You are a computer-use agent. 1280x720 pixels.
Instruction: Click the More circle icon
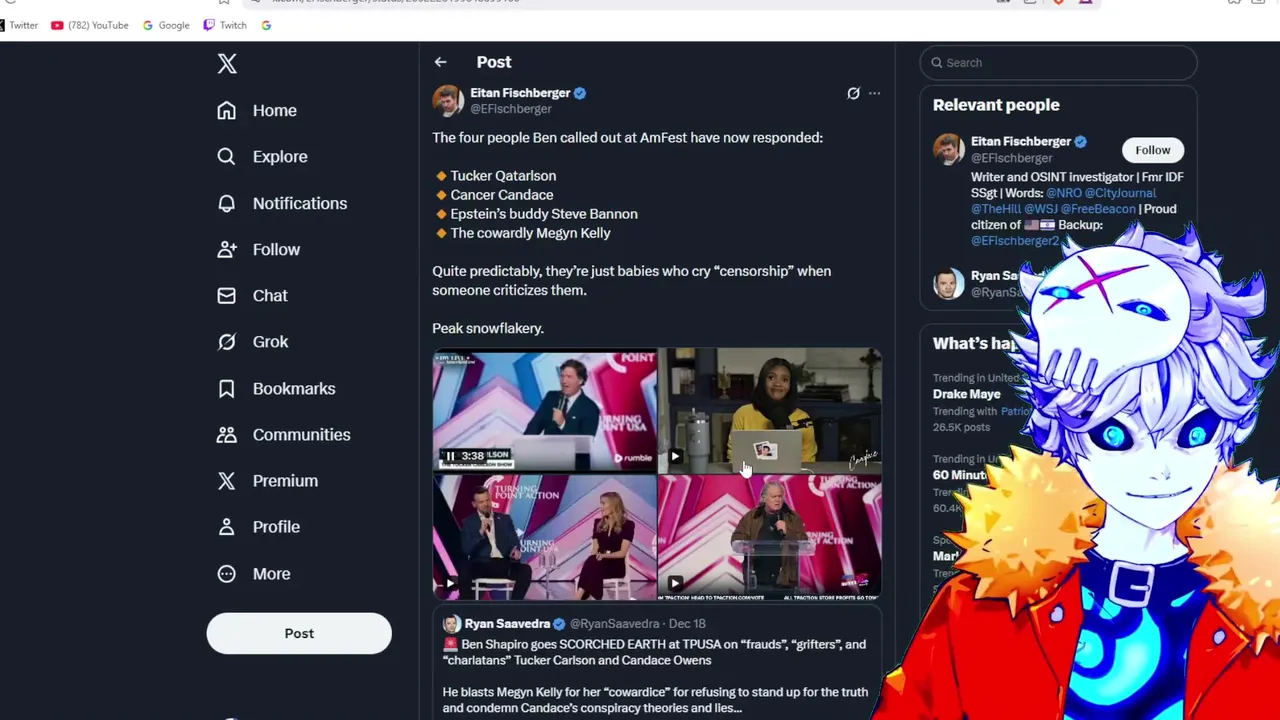[x=227, y=573]
